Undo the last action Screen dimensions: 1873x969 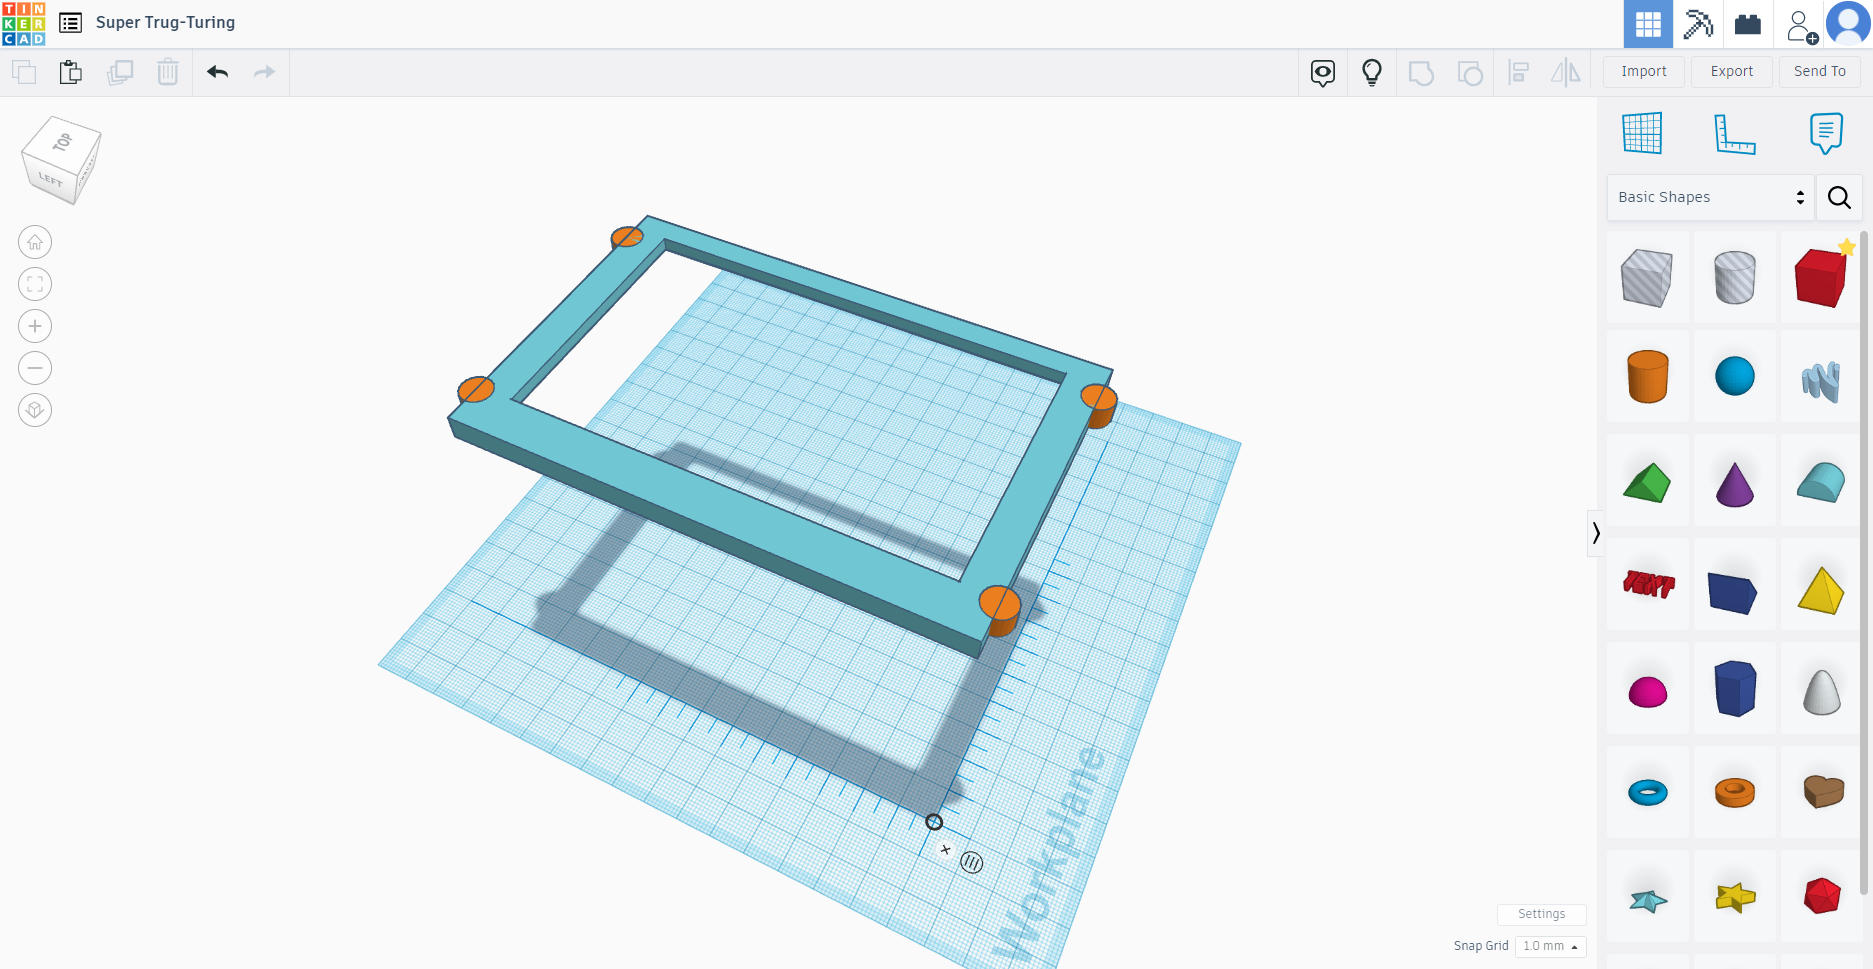point(217,72)
